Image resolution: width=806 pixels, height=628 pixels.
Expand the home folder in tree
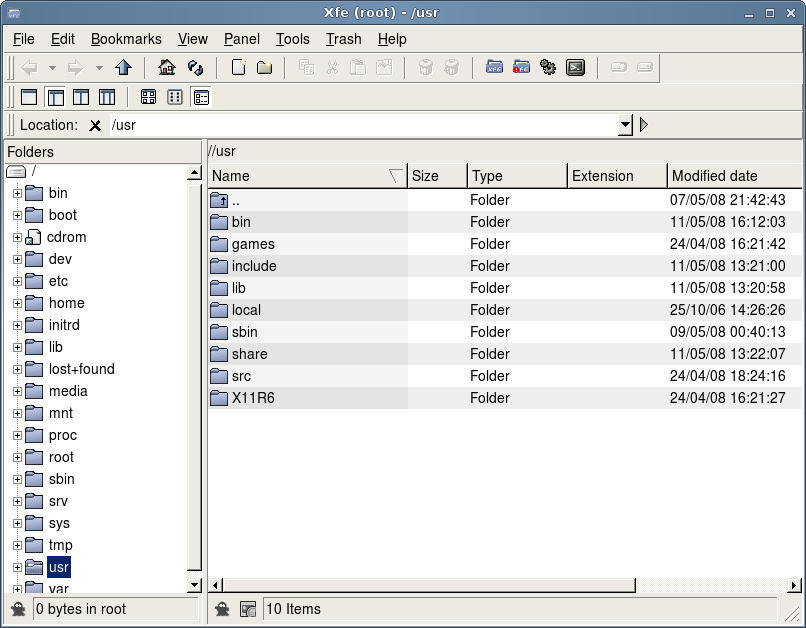(x=17, y=304)
